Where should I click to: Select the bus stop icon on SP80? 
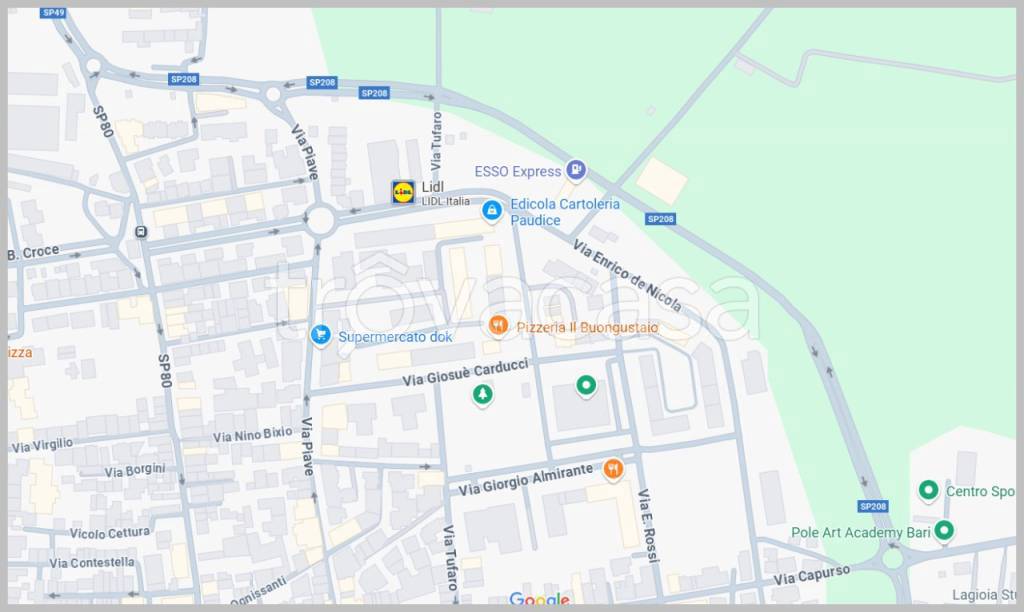pos(141,232)
